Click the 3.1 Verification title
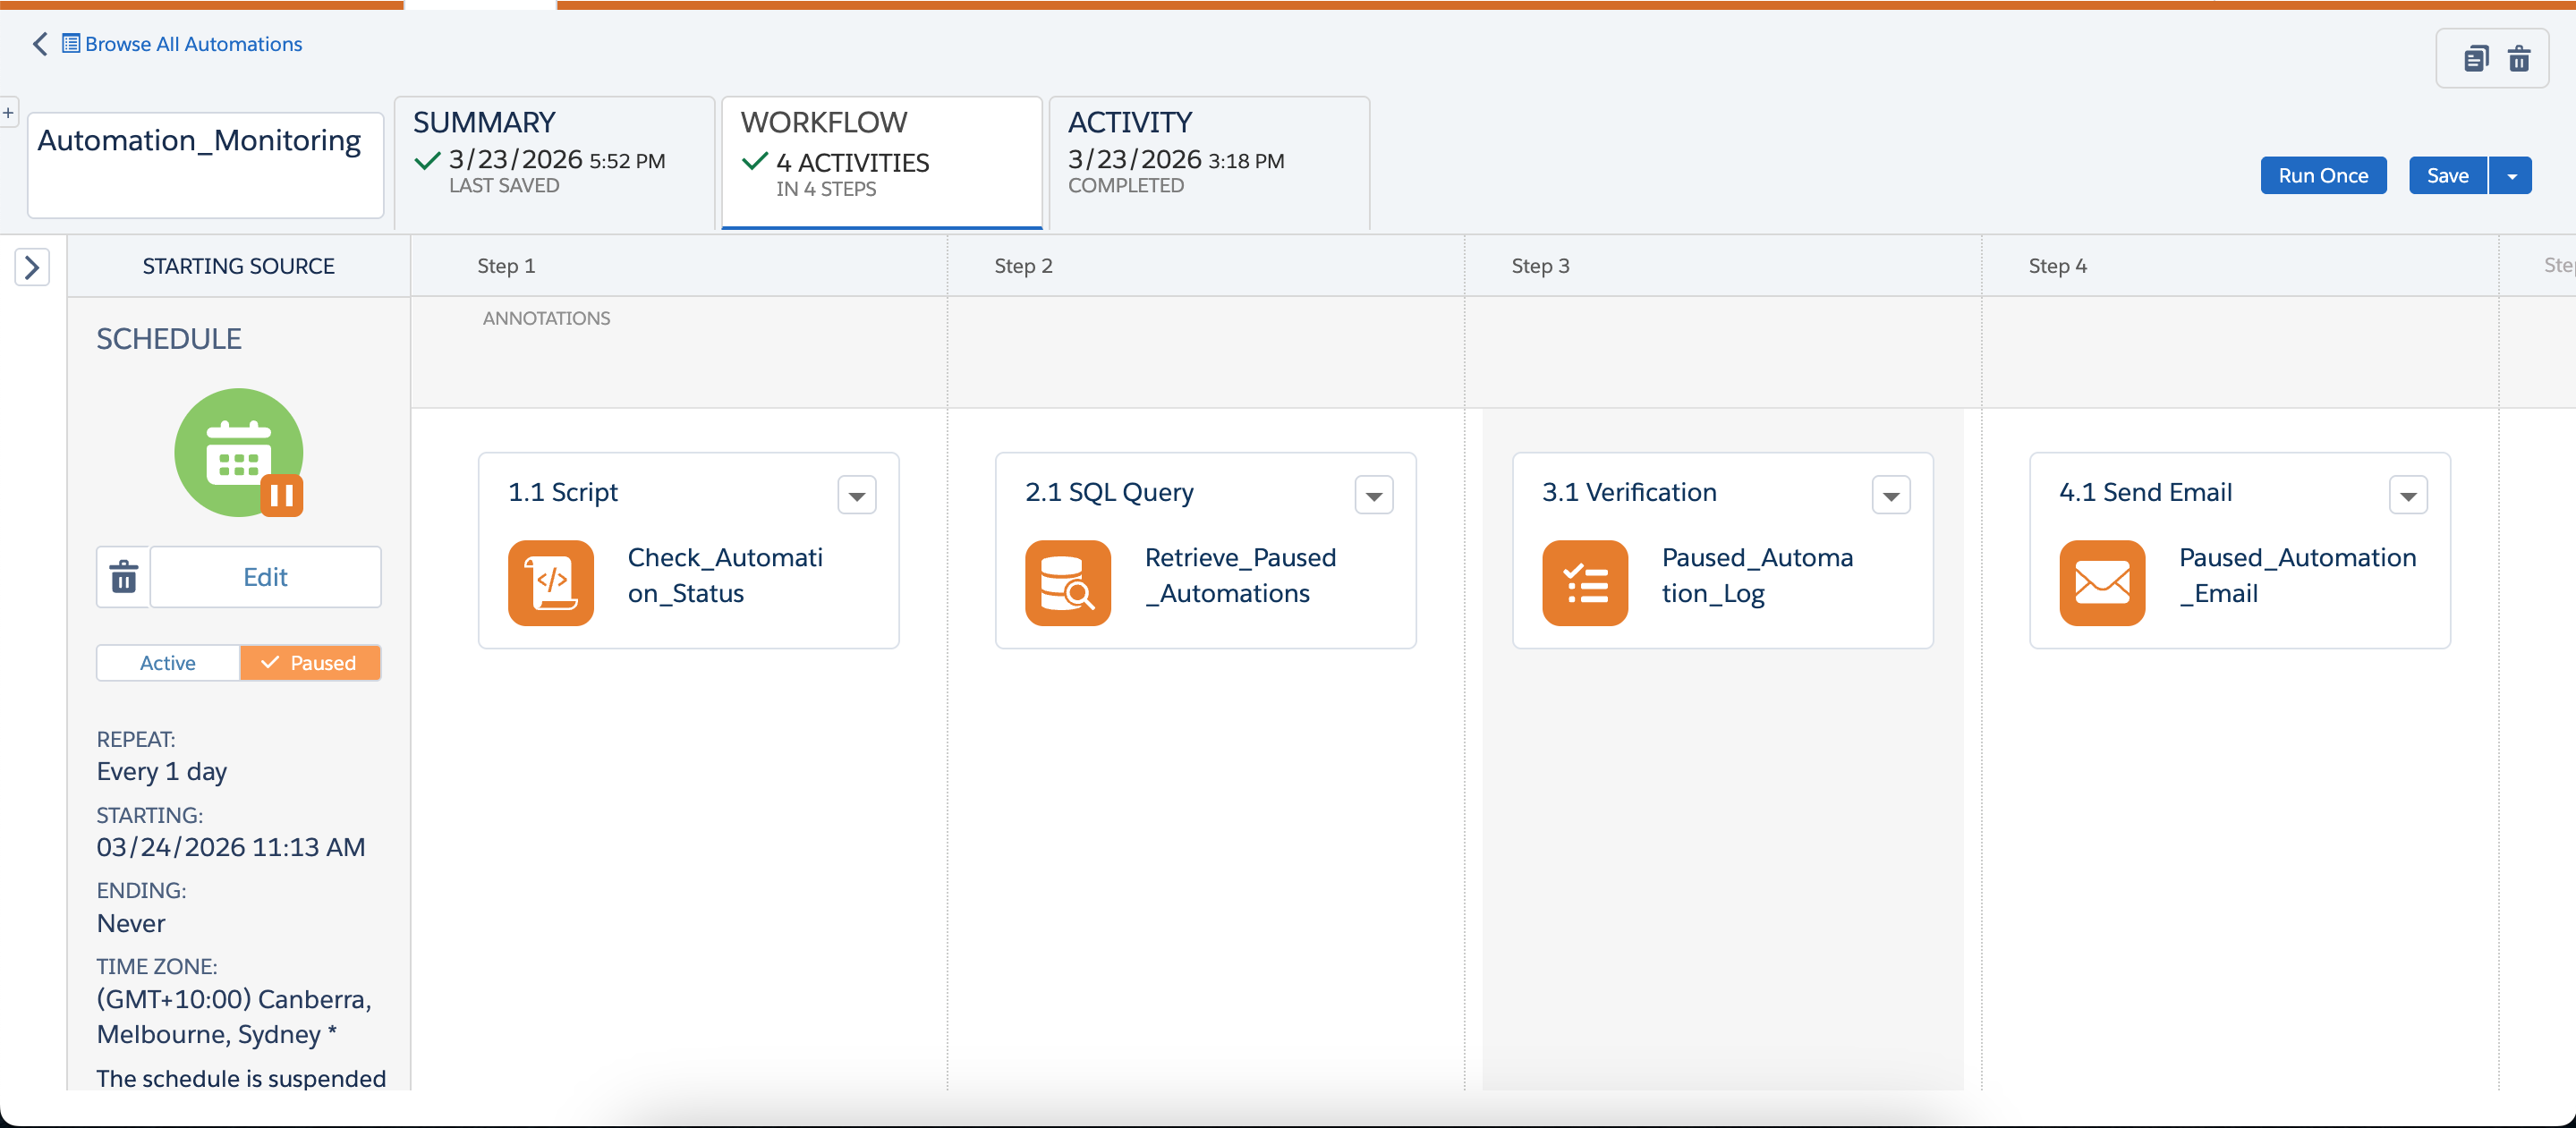 pyautogui.click(x=1629, y=492)
